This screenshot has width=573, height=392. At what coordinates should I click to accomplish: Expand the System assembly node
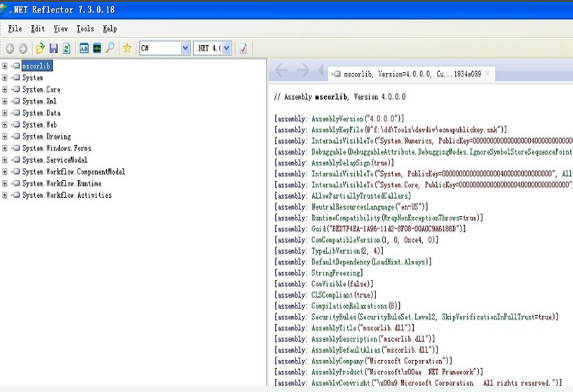click(x=5, y=78)
